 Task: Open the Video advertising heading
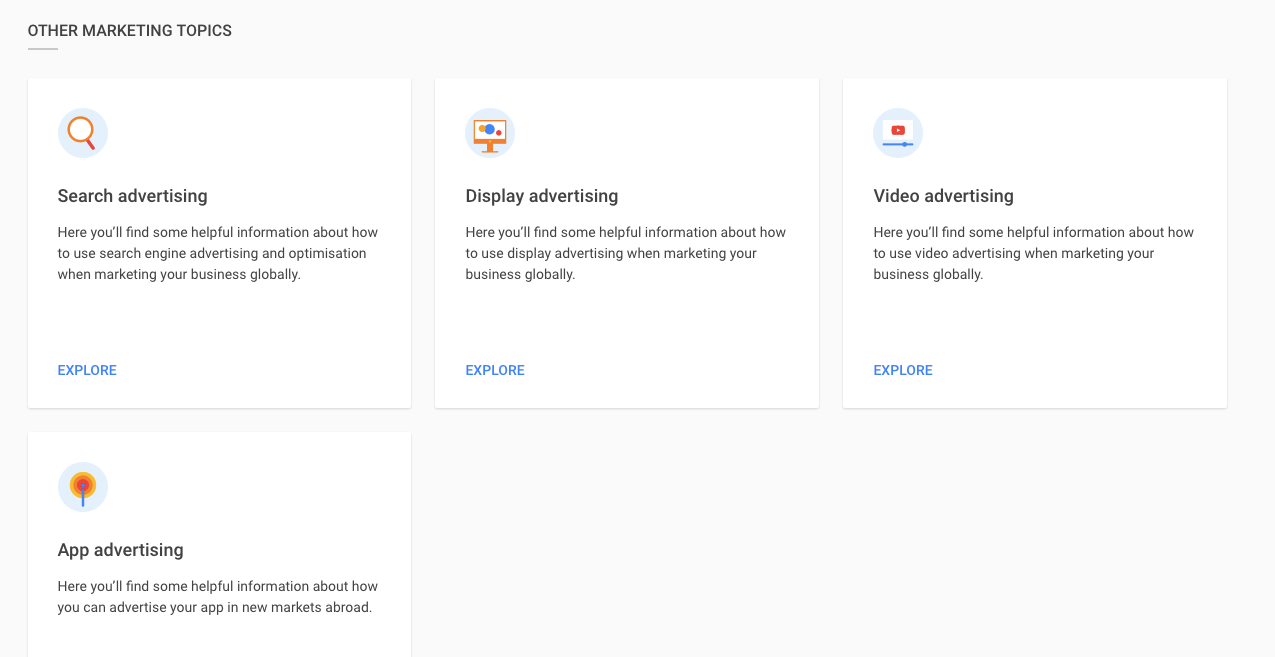pos(944,196)
